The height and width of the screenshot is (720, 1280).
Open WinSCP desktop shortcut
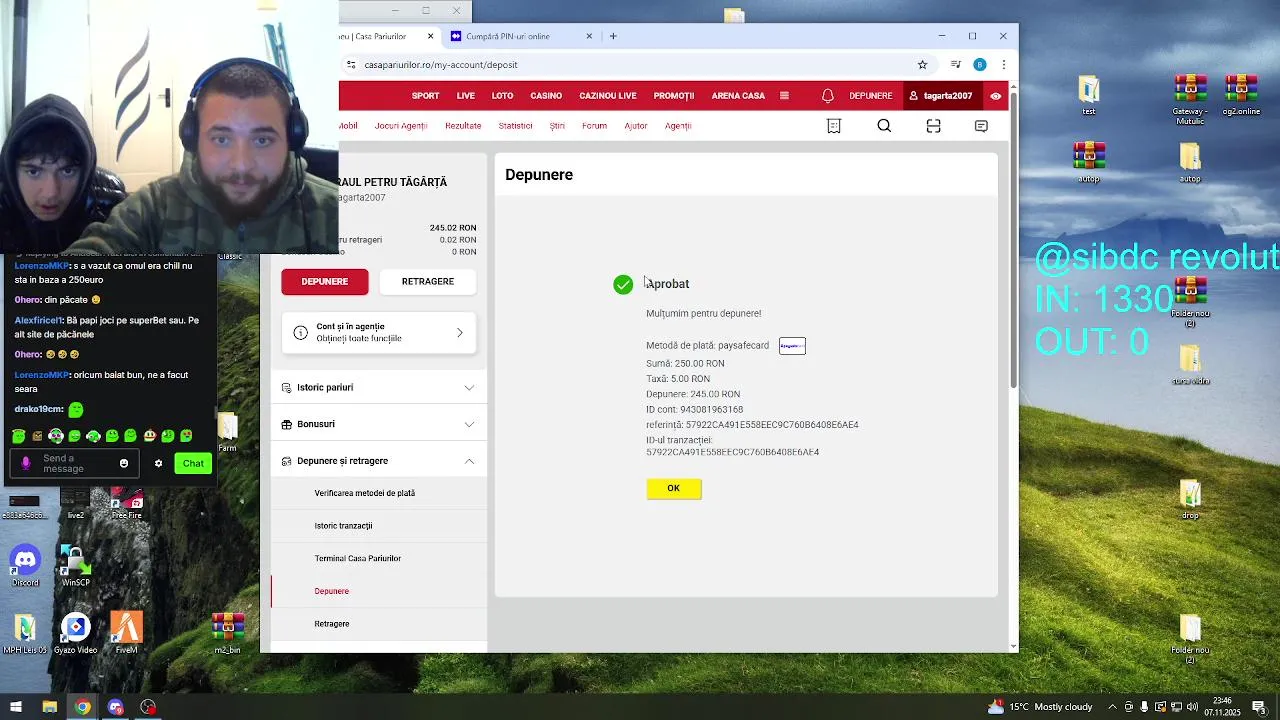(x=75, y=566)
